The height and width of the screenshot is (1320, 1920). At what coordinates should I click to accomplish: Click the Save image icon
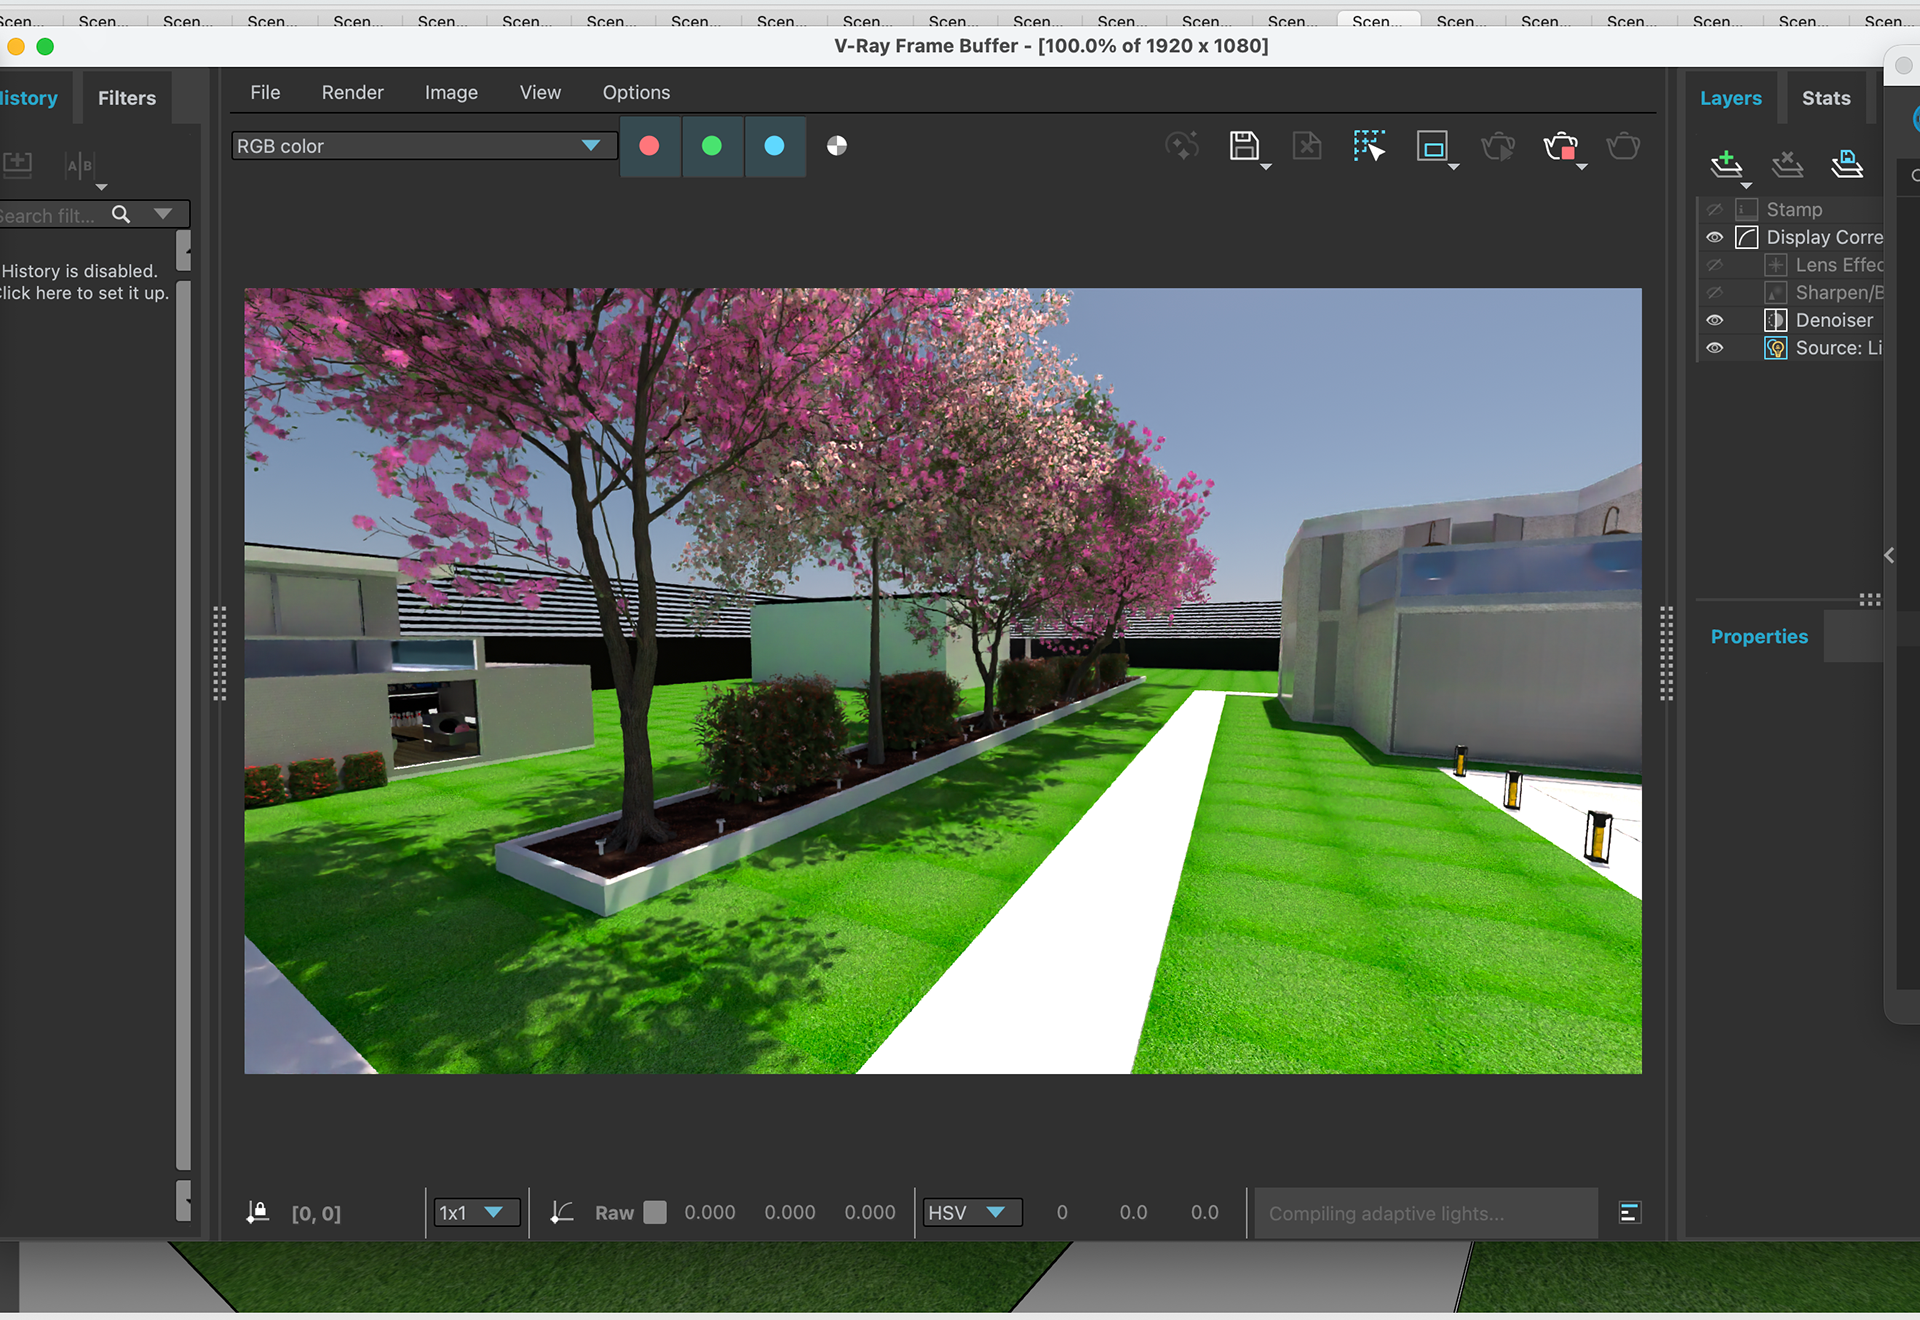1243,146
